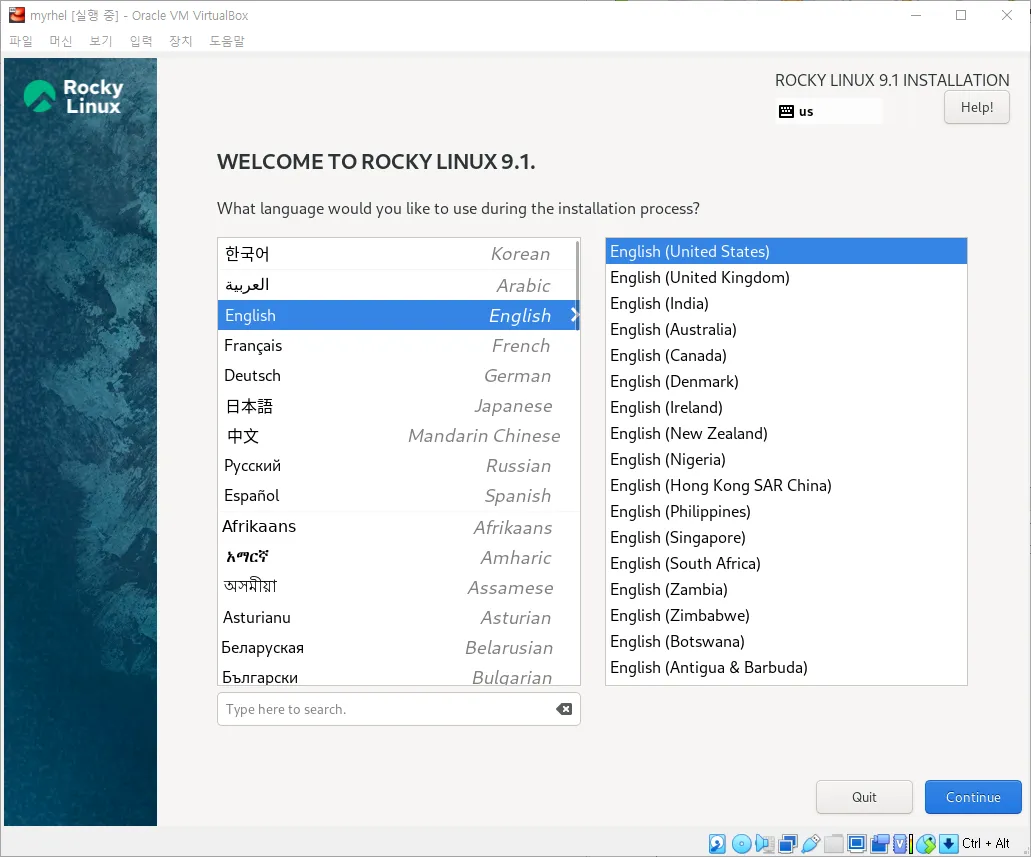Select English (Singapore) locale
This screenshot has height=857, width=1031.
click(x=786, y=537)
